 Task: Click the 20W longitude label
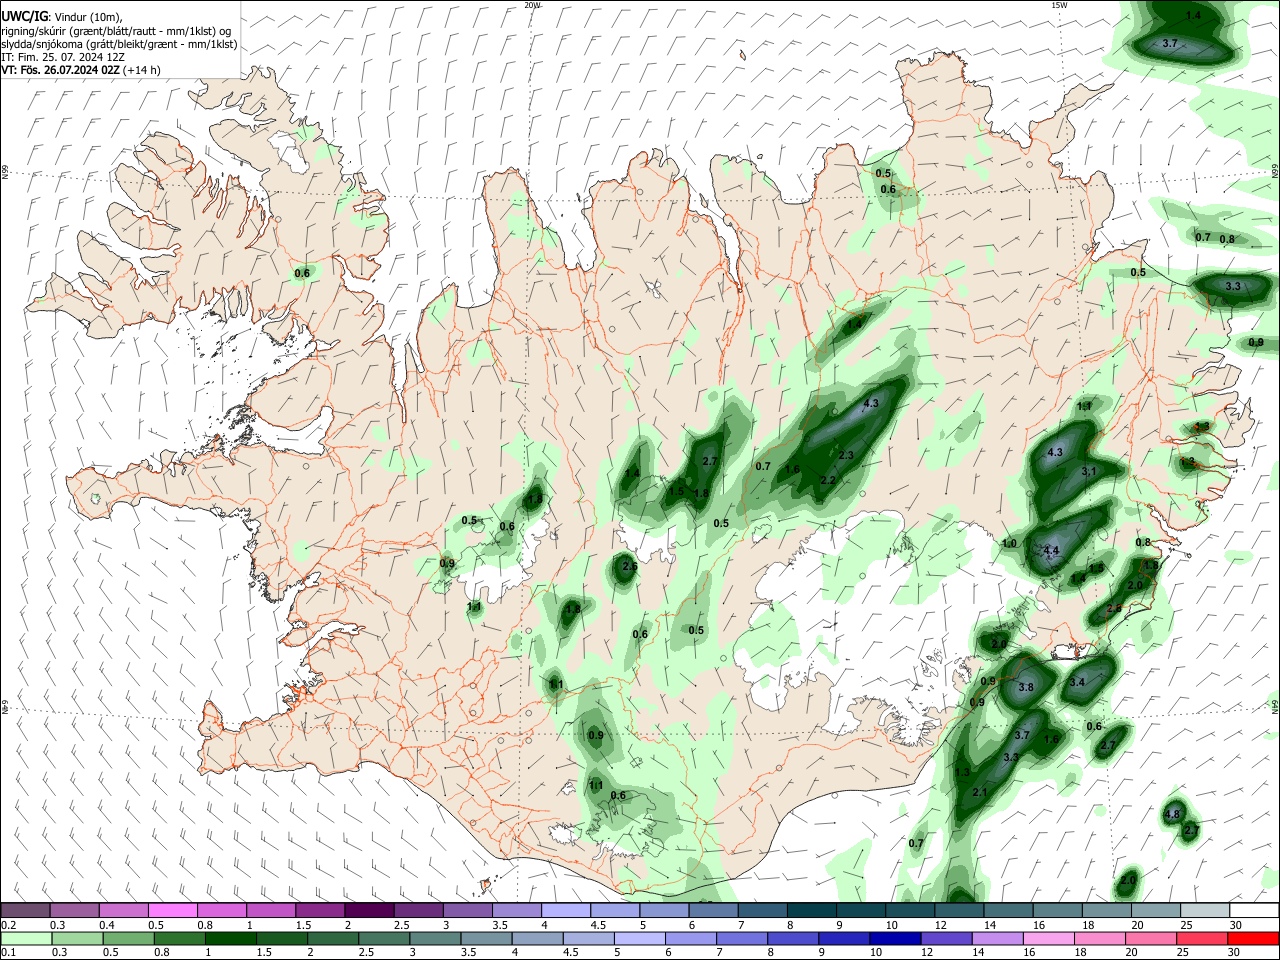[x=532, y=5]
